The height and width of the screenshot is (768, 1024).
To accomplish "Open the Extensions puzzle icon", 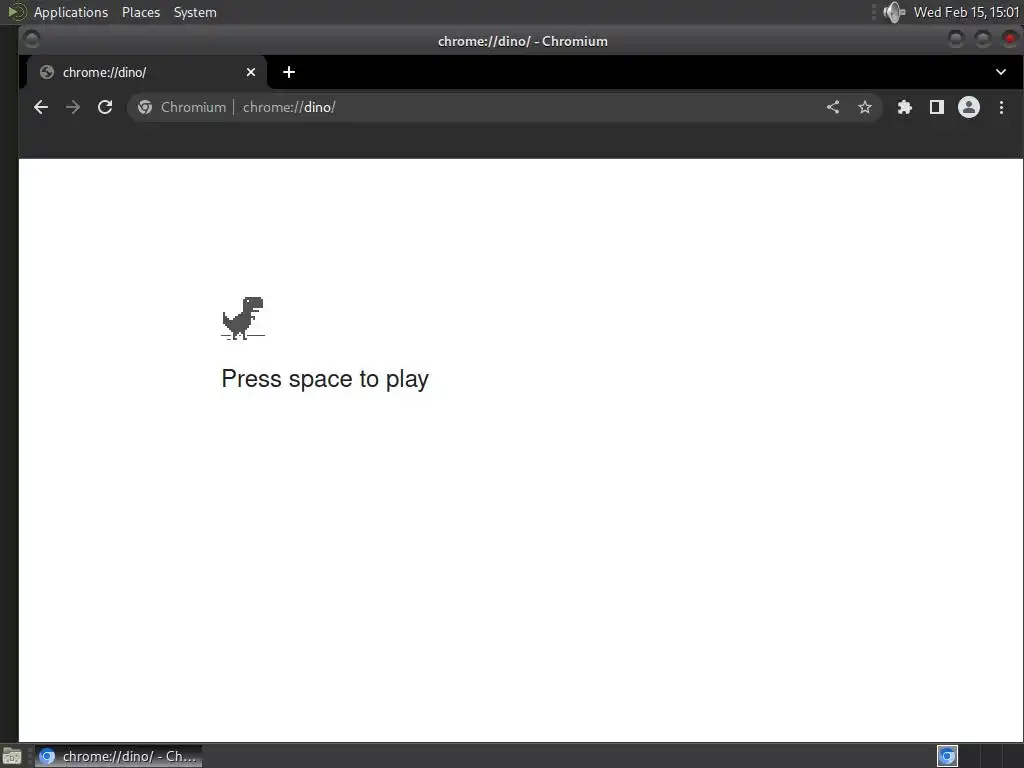I will click(x=904, y=107).
